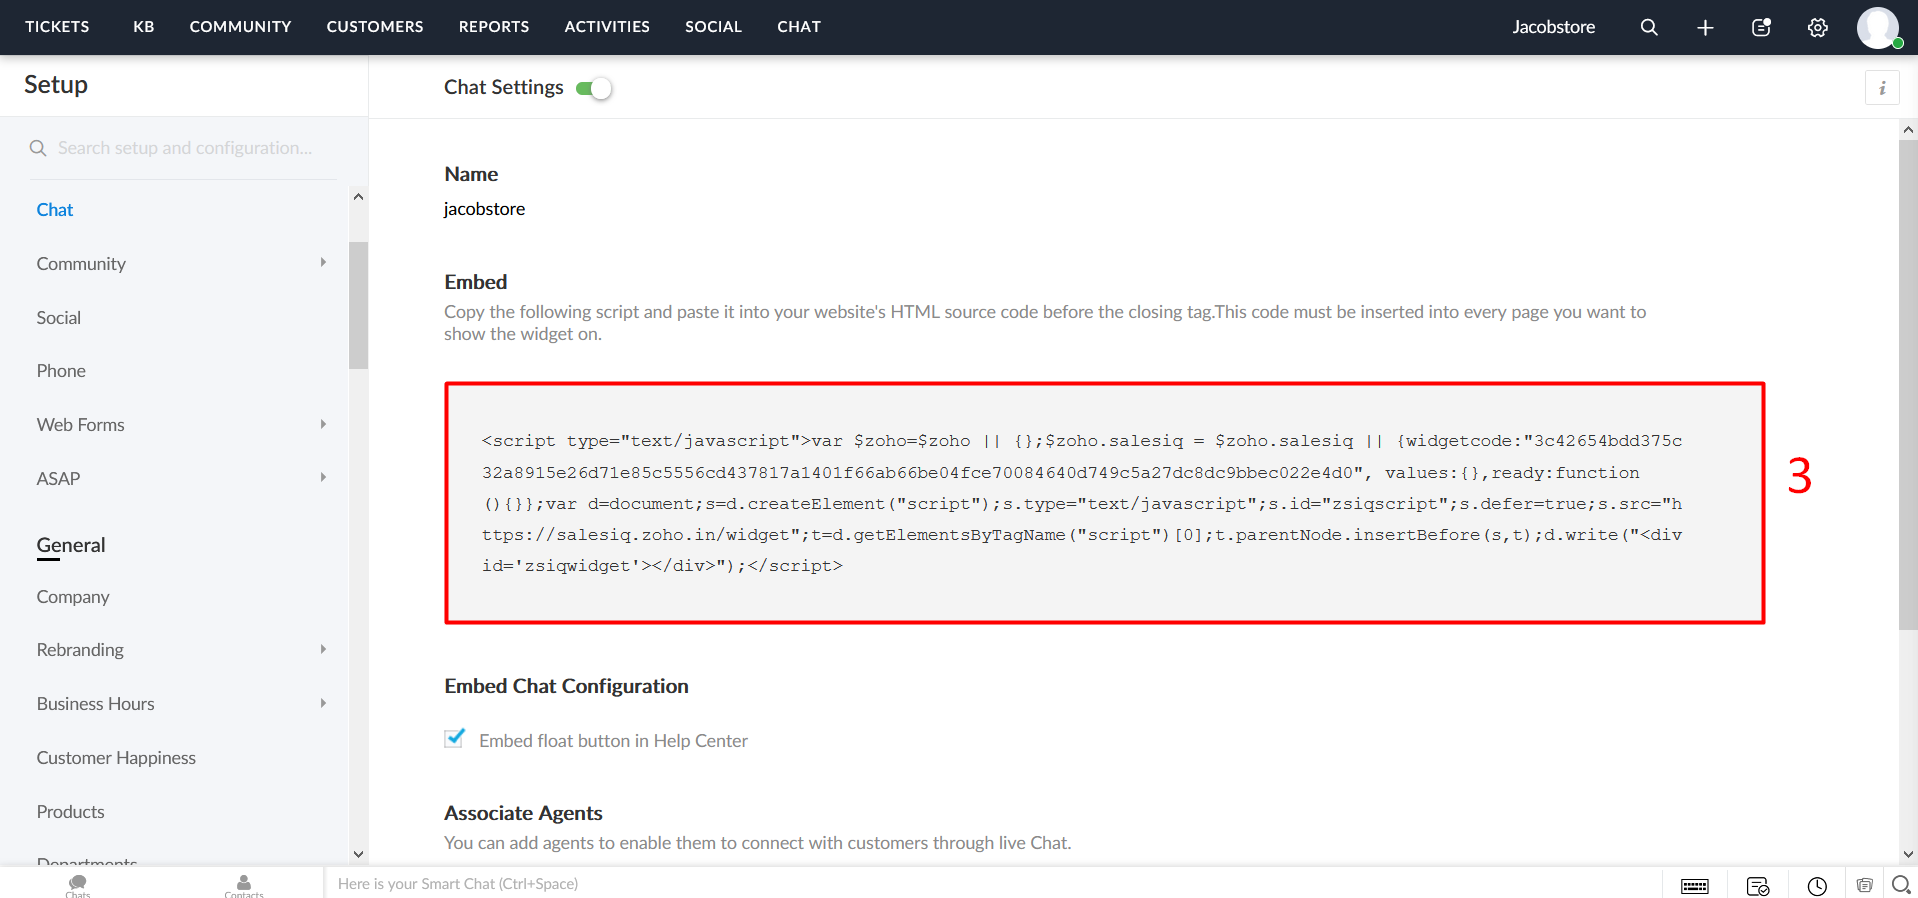This screenshot has width=1918, height=898.
Task: Expand the Web Forms submenu arrow
Action: point(323,424)
